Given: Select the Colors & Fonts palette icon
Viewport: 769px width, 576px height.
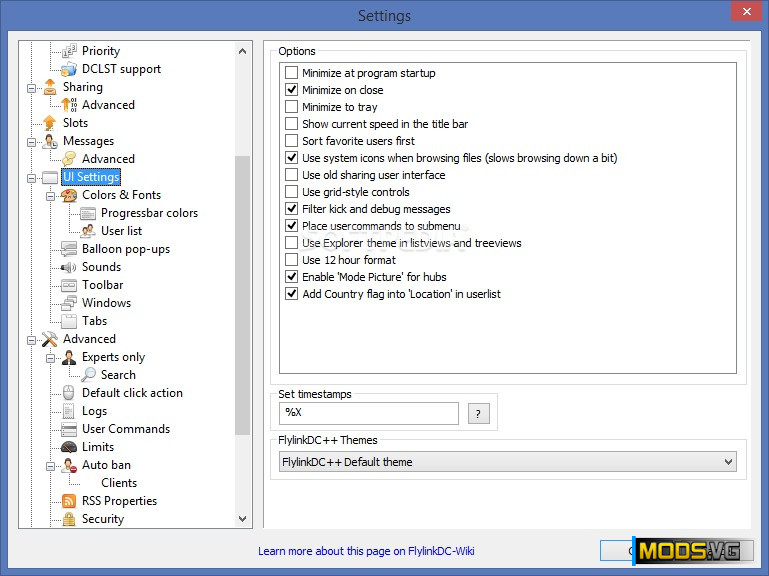Looking at the screenshot, I should coord(69,195).
